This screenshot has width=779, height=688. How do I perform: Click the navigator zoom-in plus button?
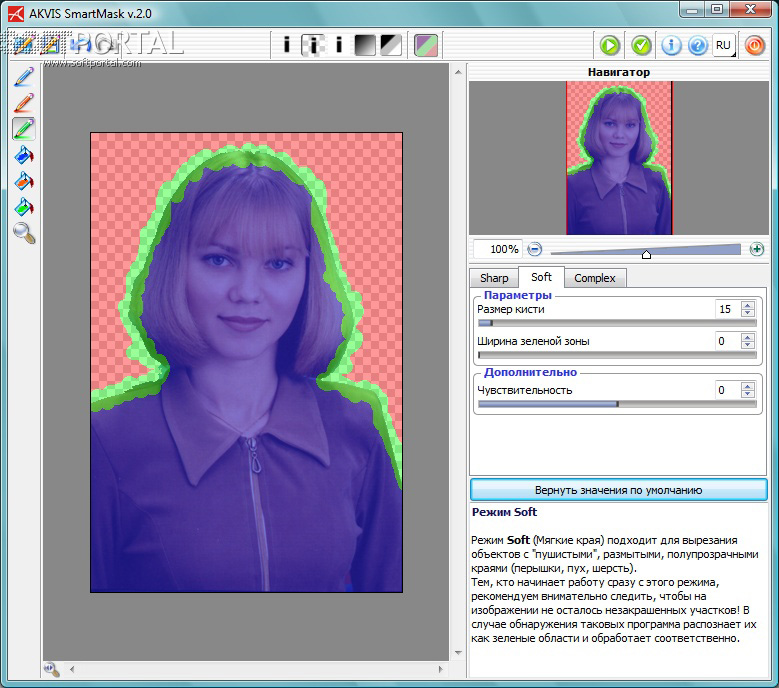[756, 249]
